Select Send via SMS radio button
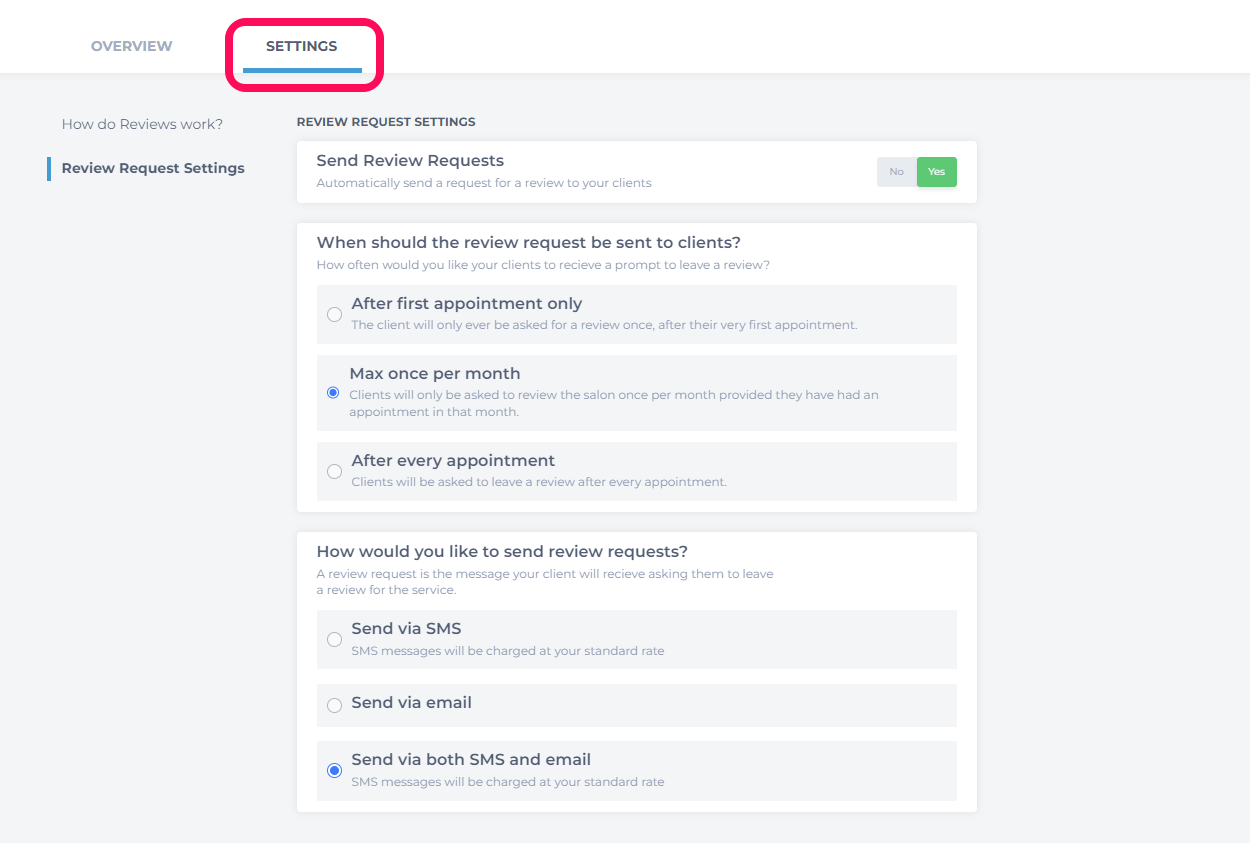This screenshot has height=843, width=1250. (334, 639)
